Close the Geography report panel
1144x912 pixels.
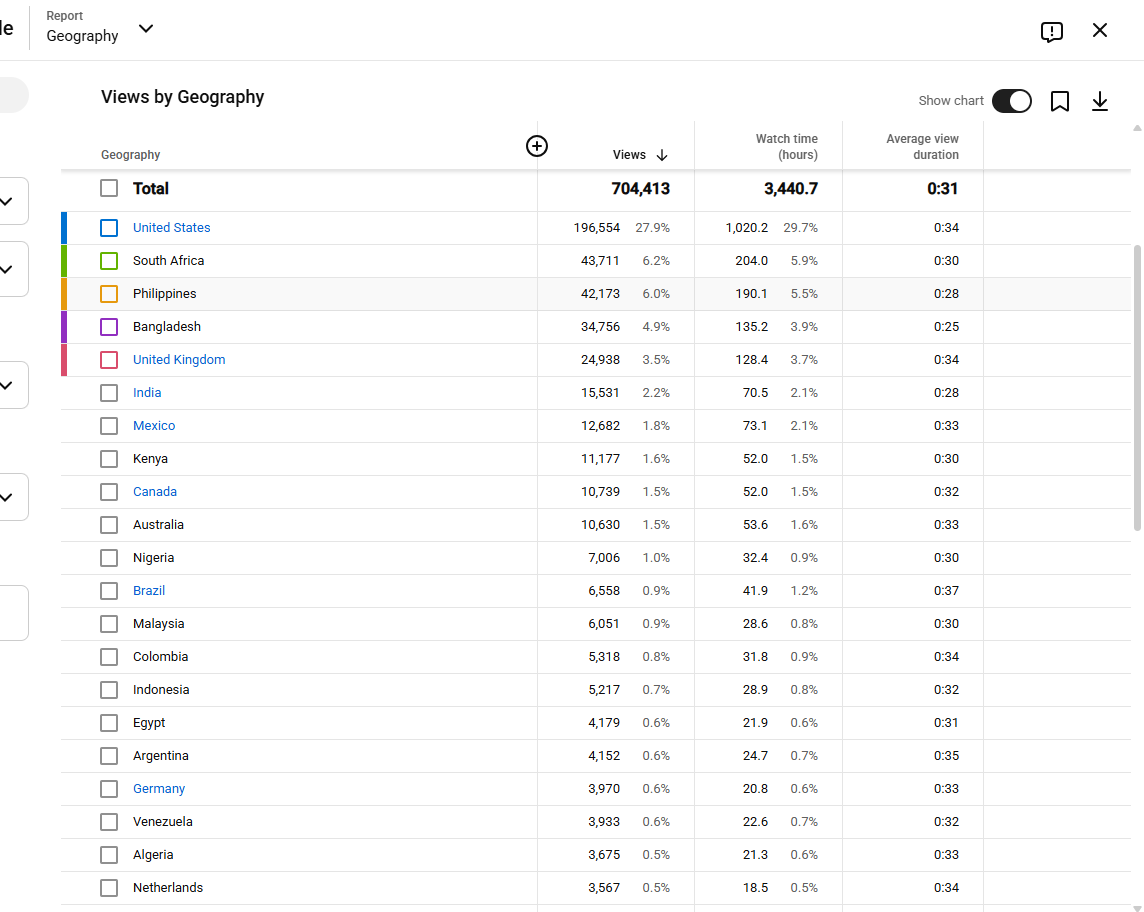click(x=1099, y=30)
